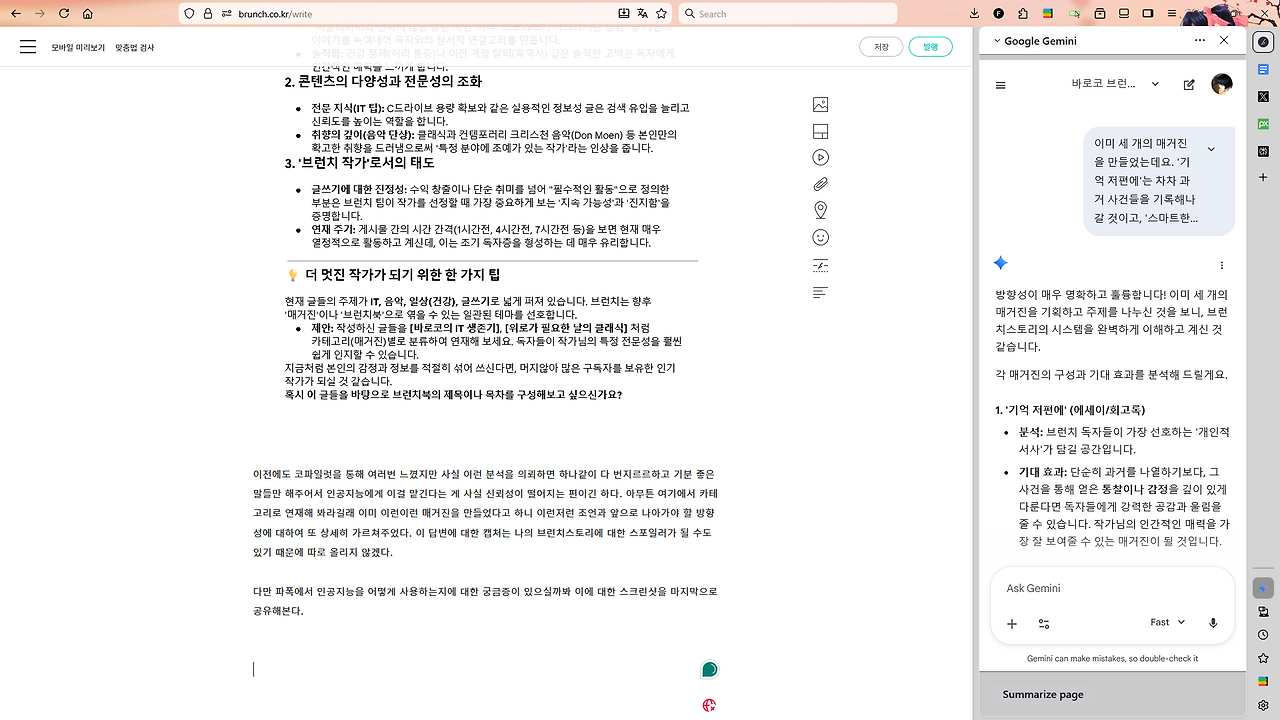Insert a divider using the layout icon
Viewport: 1280px width, 720px height.
[820, 131]
